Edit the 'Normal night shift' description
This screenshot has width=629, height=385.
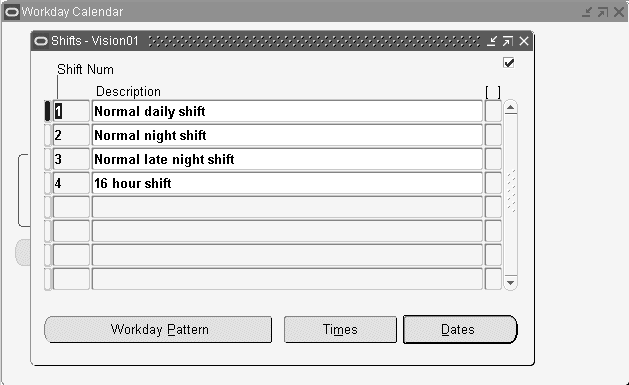click(x=287, y=135)
